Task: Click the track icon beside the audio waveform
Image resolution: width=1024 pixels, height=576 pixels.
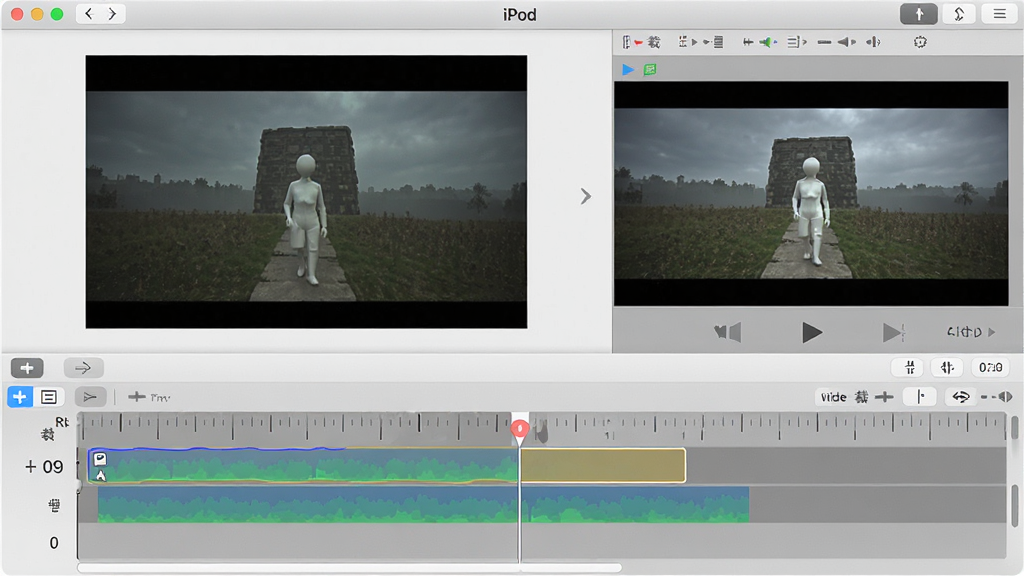Action: coord(55,505)
